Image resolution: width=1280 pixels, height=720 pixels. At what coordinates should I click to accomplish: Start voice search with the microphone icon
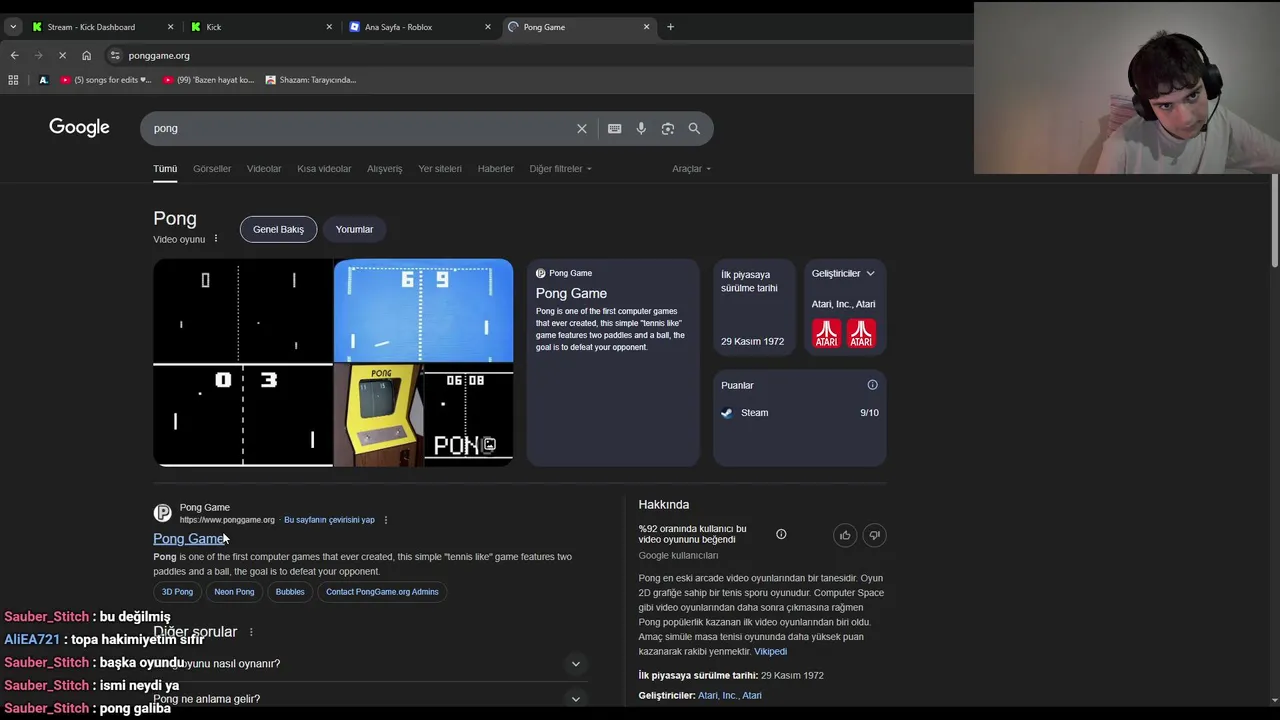[641, 128]
